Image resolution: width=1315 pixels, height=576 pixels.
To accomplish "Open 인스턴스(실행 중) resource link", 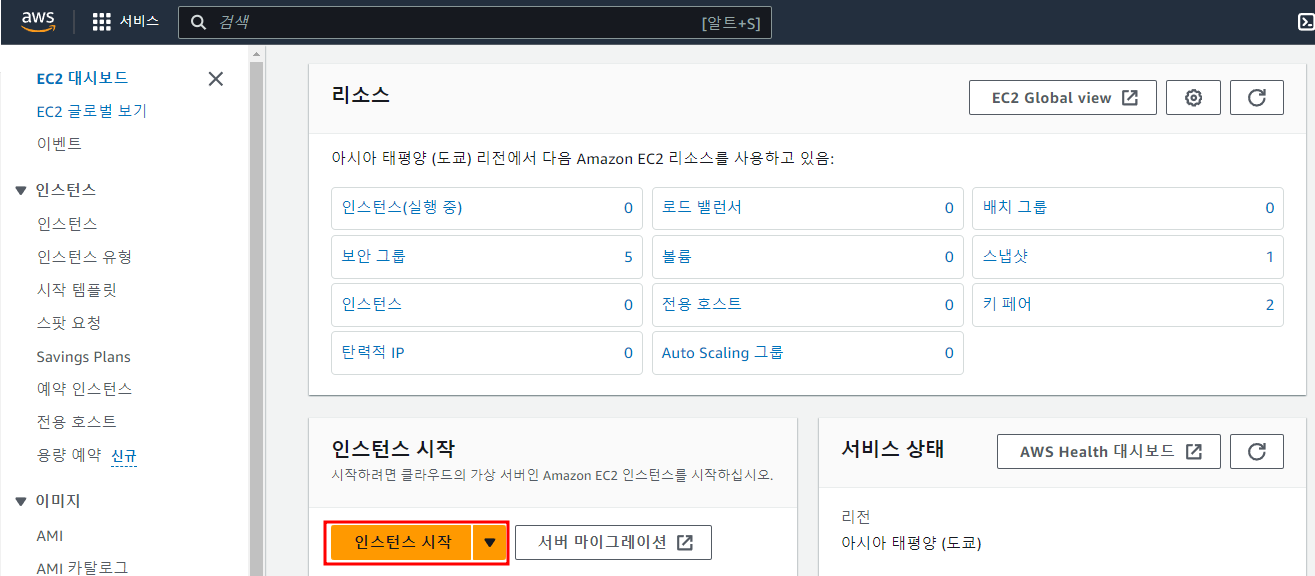I will click(x=402, y=208).
